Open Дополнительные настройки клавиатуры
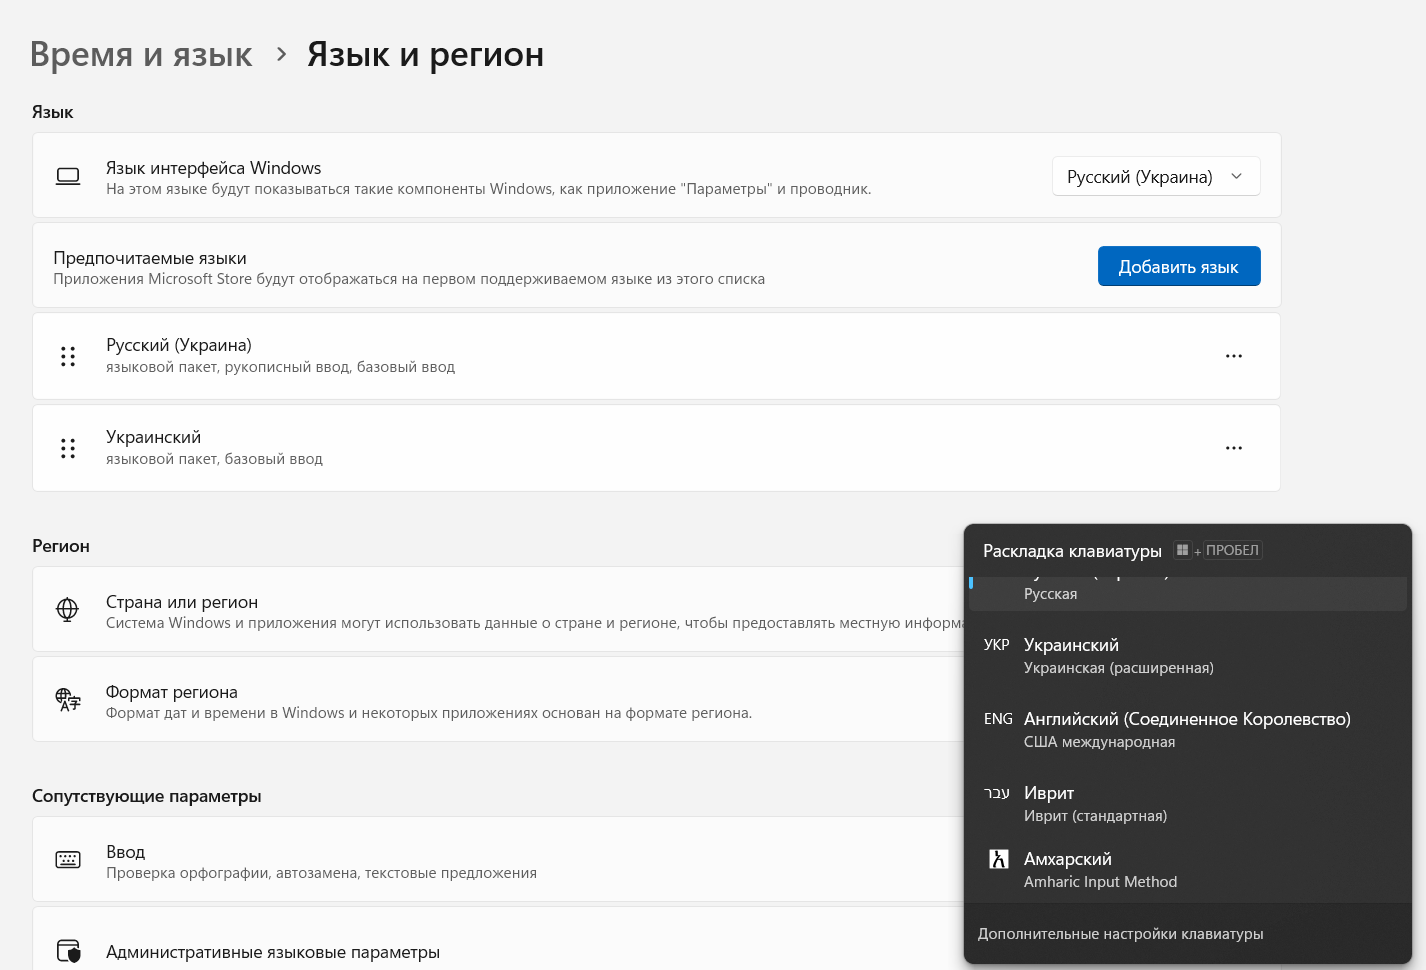1426x970 pixels. 1120,934
